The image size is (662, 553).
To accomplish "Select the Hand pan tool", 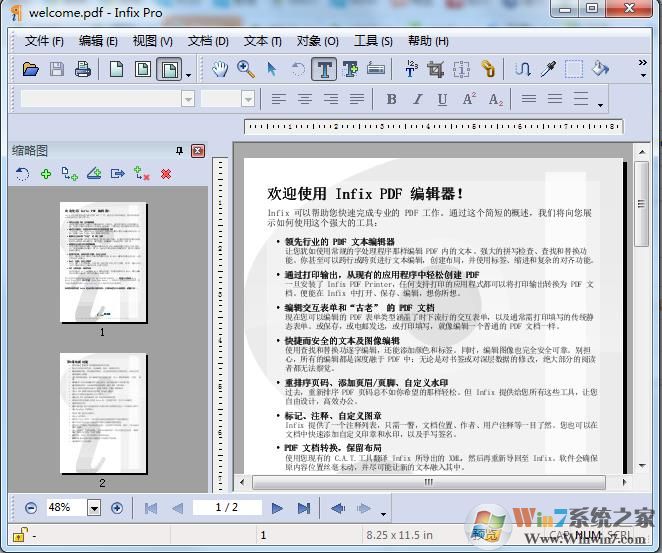I will [x=221, y=69].
